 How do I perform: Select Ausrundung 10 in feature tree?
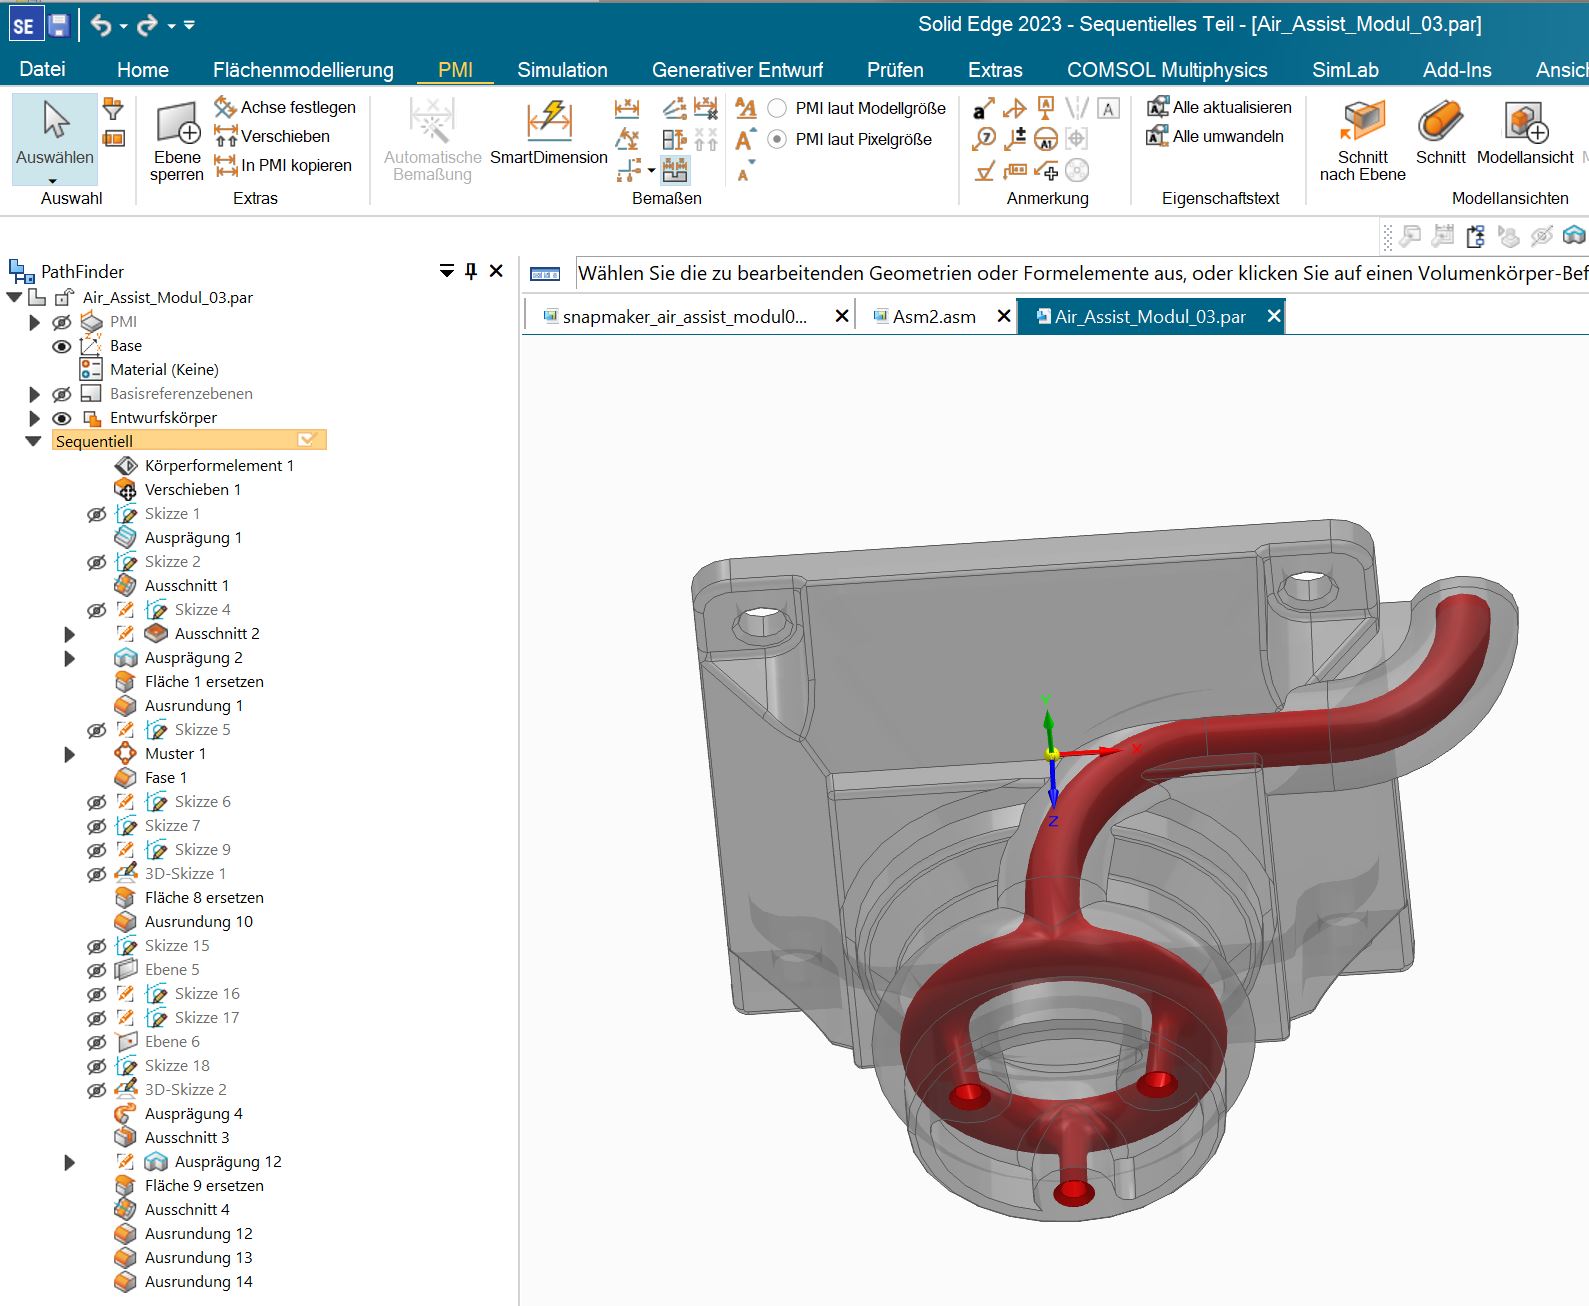click(198, 922)
